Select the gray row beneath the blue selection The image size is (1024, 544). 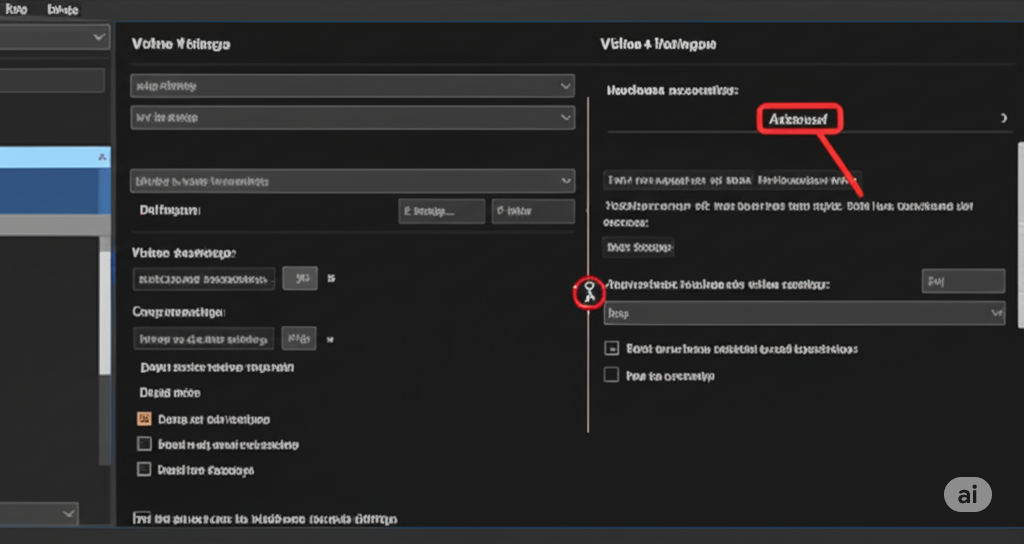[x=55, y=225]
